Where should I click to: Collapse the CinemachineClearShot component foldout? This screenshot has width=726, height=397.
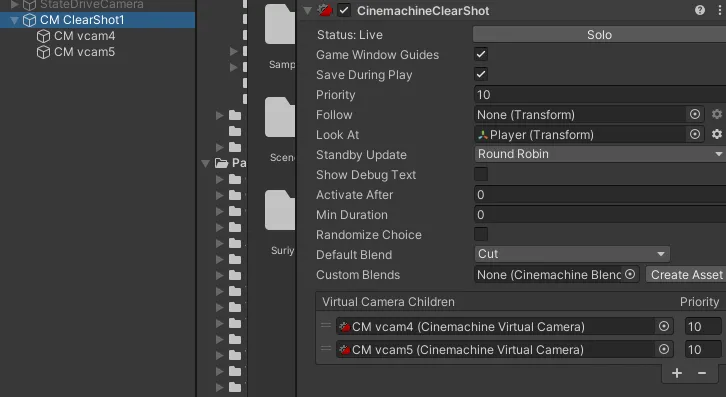click(x=307, y=11)
